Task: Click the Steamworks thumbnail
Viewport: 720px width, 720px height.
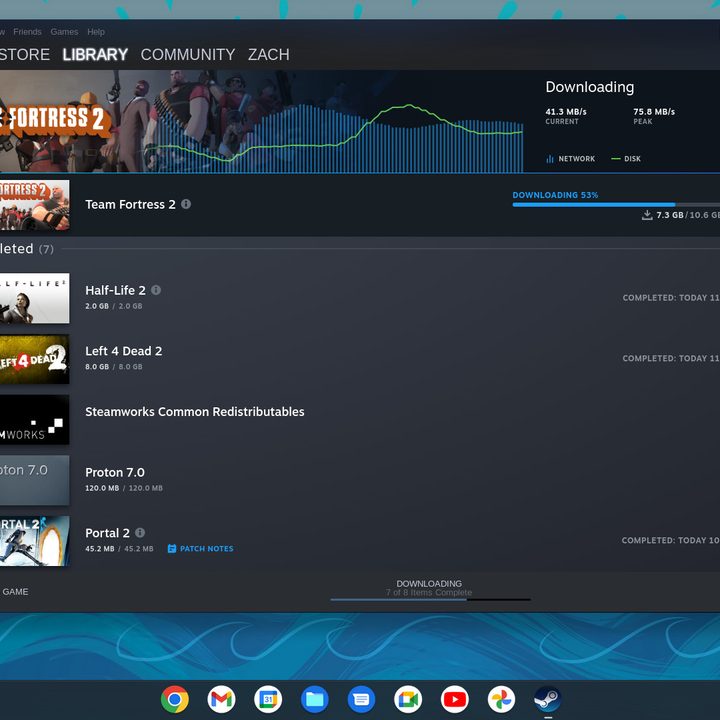Action: click(x=34, y=420)
